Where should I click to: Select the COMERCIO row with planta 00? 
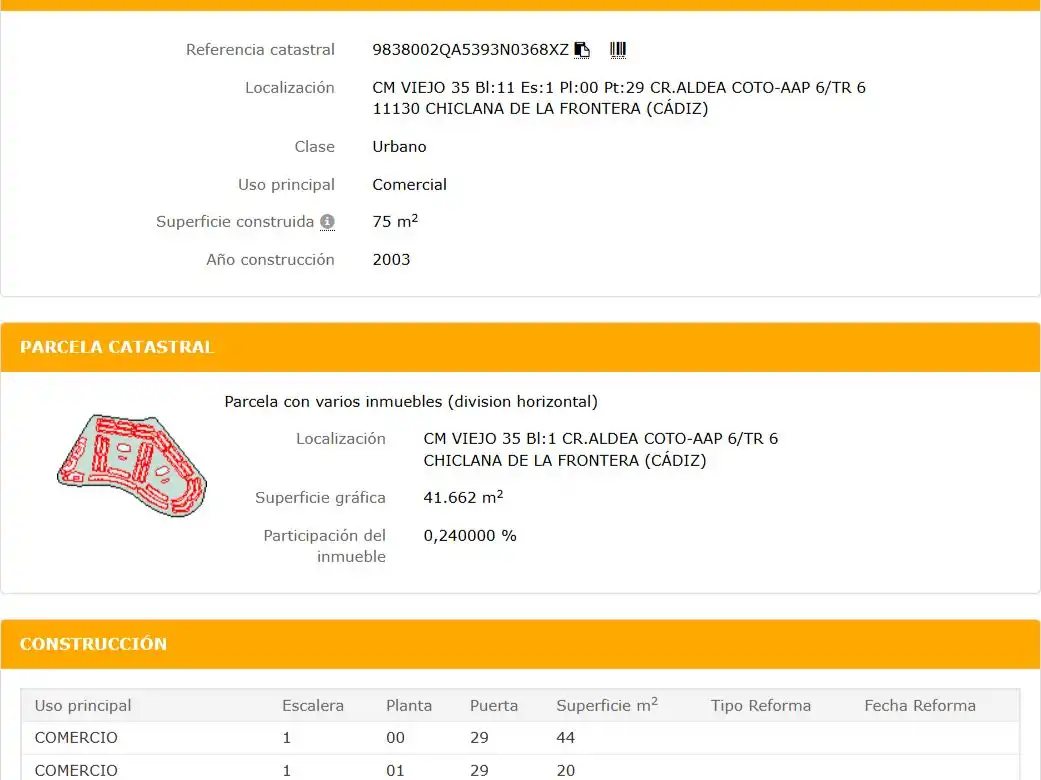tap(520, 738)
